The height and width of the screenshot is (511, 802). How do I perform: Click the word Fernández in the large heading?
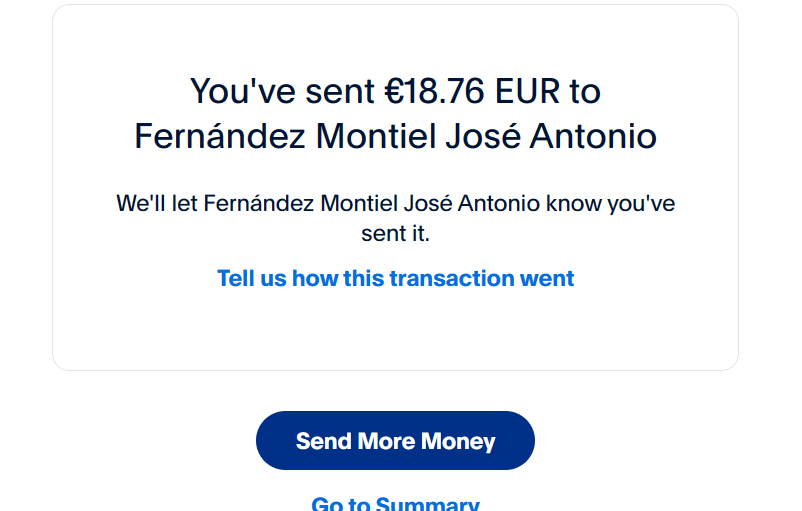[x=220, y=136]
